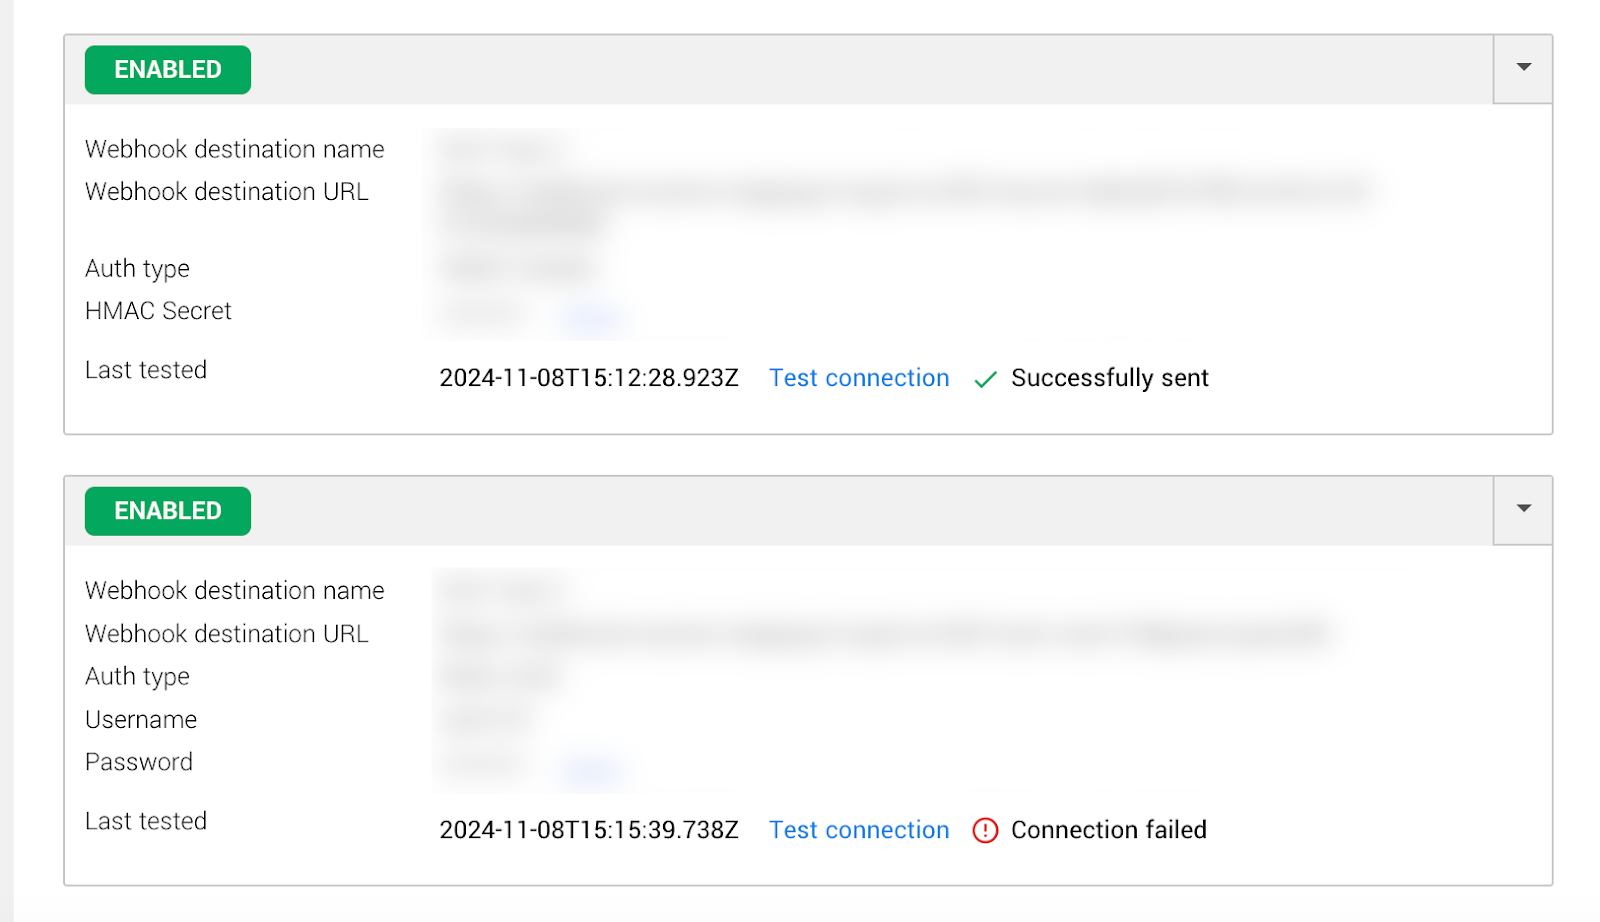Click the blurred blue link beside HMAC Secret

pos(593,318)
